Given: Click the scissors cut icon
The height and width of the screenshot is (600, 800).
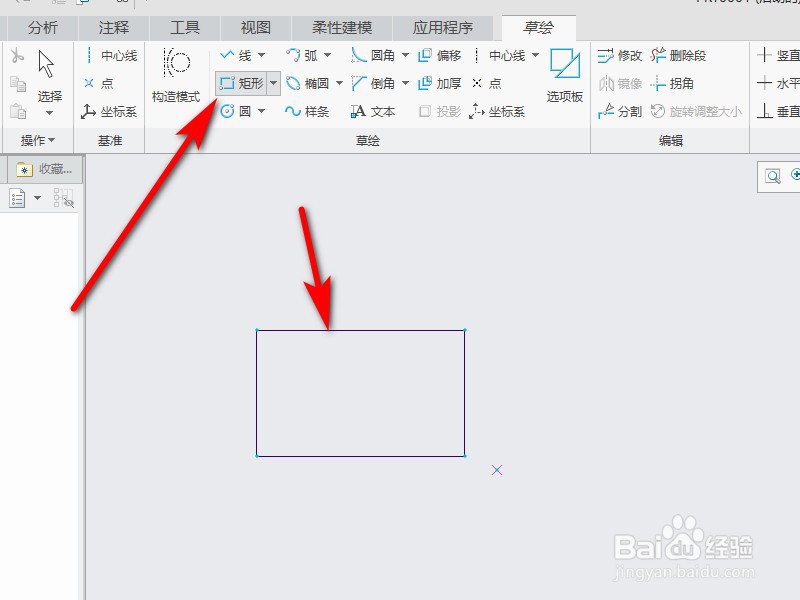Looking at the screenshot, I should [17, 55].
